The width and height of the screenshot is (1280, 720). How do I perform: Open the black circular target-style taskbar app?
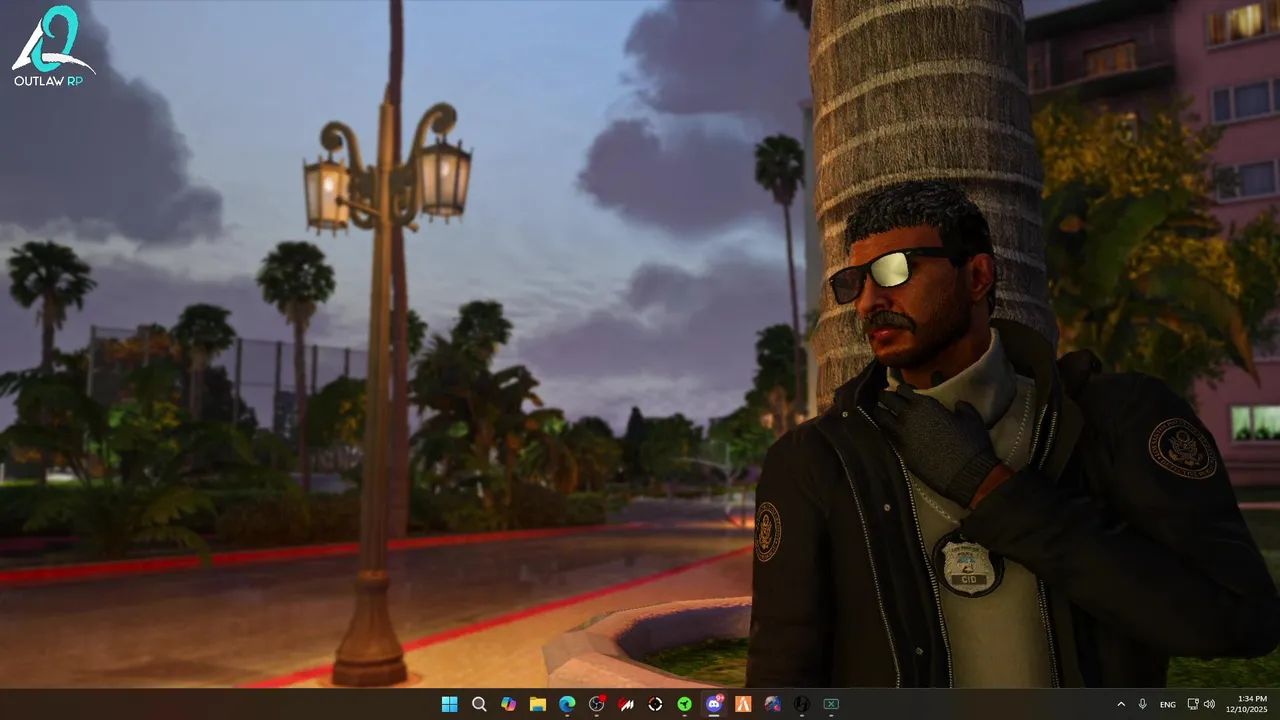[655, 704]
